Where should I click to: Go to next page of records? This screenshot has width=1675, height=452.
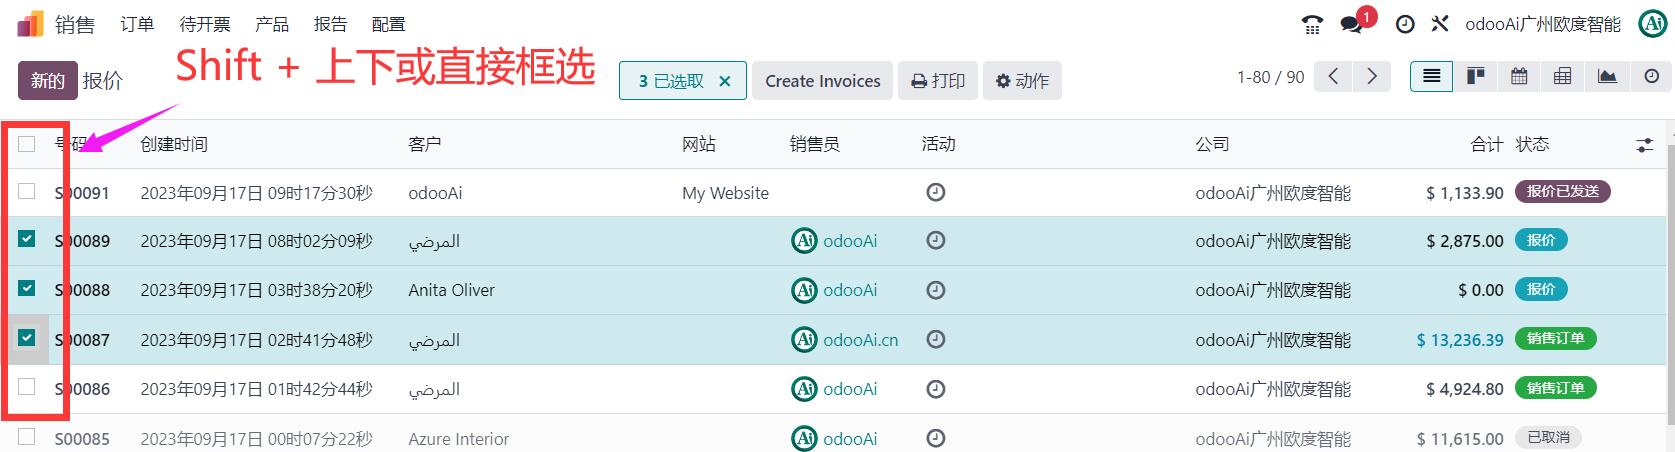1372,76
